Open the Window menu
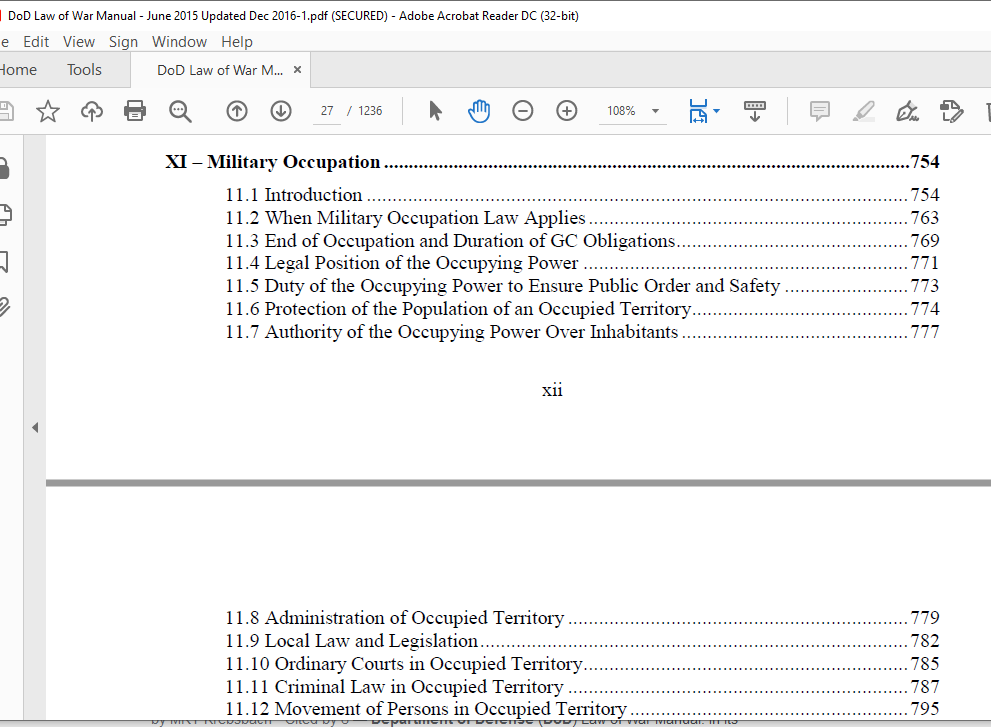This screenshot has width=991, height=727. 179,42
